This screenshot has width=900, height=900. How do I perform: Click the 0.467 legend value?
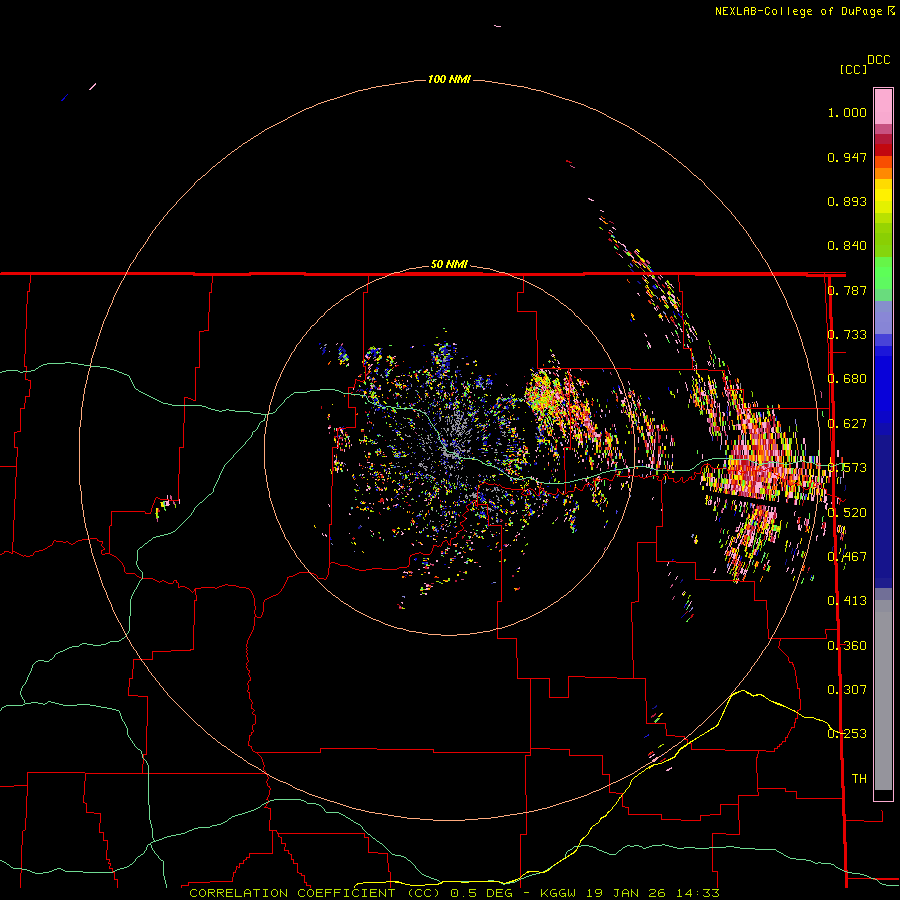(x=847, y=557)
